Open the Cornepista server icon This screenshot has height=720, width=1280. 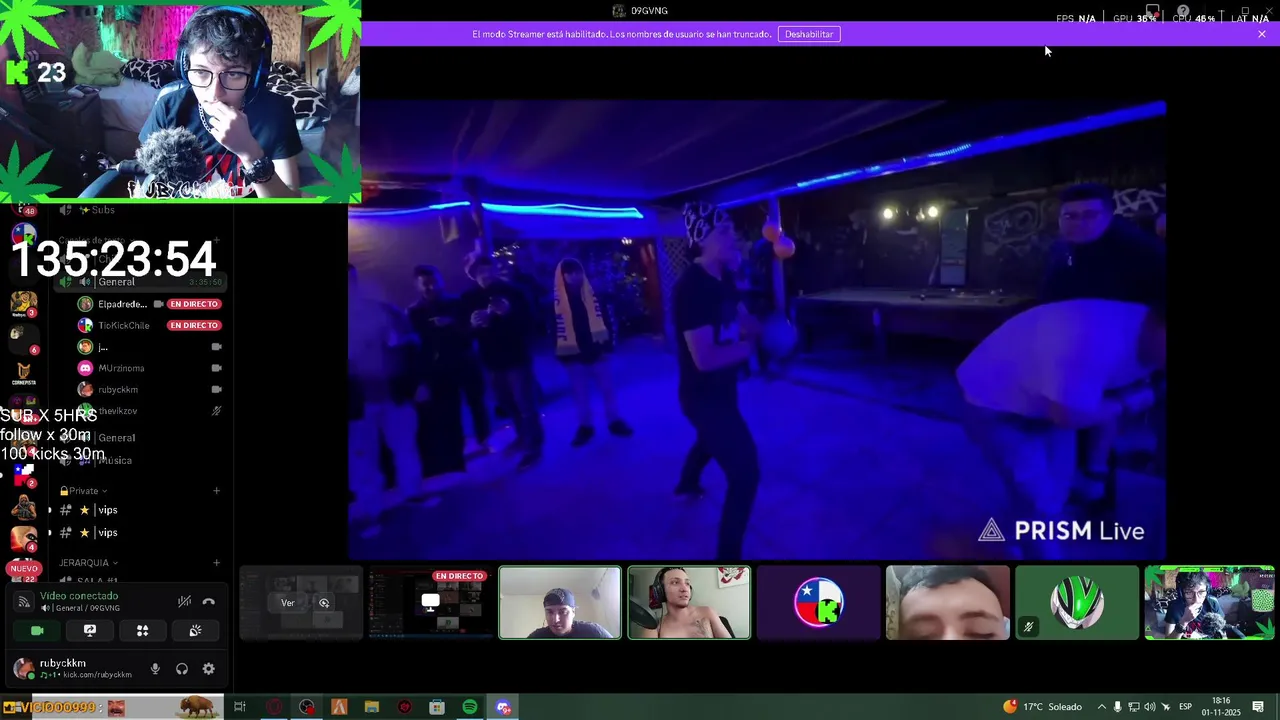tap(23, 374)
